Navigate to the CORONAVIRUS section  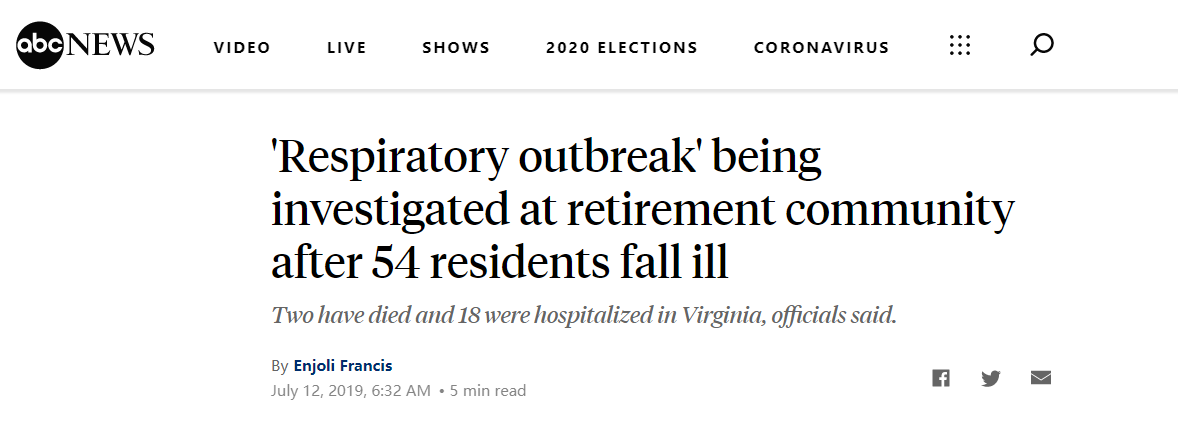(822, 47)
